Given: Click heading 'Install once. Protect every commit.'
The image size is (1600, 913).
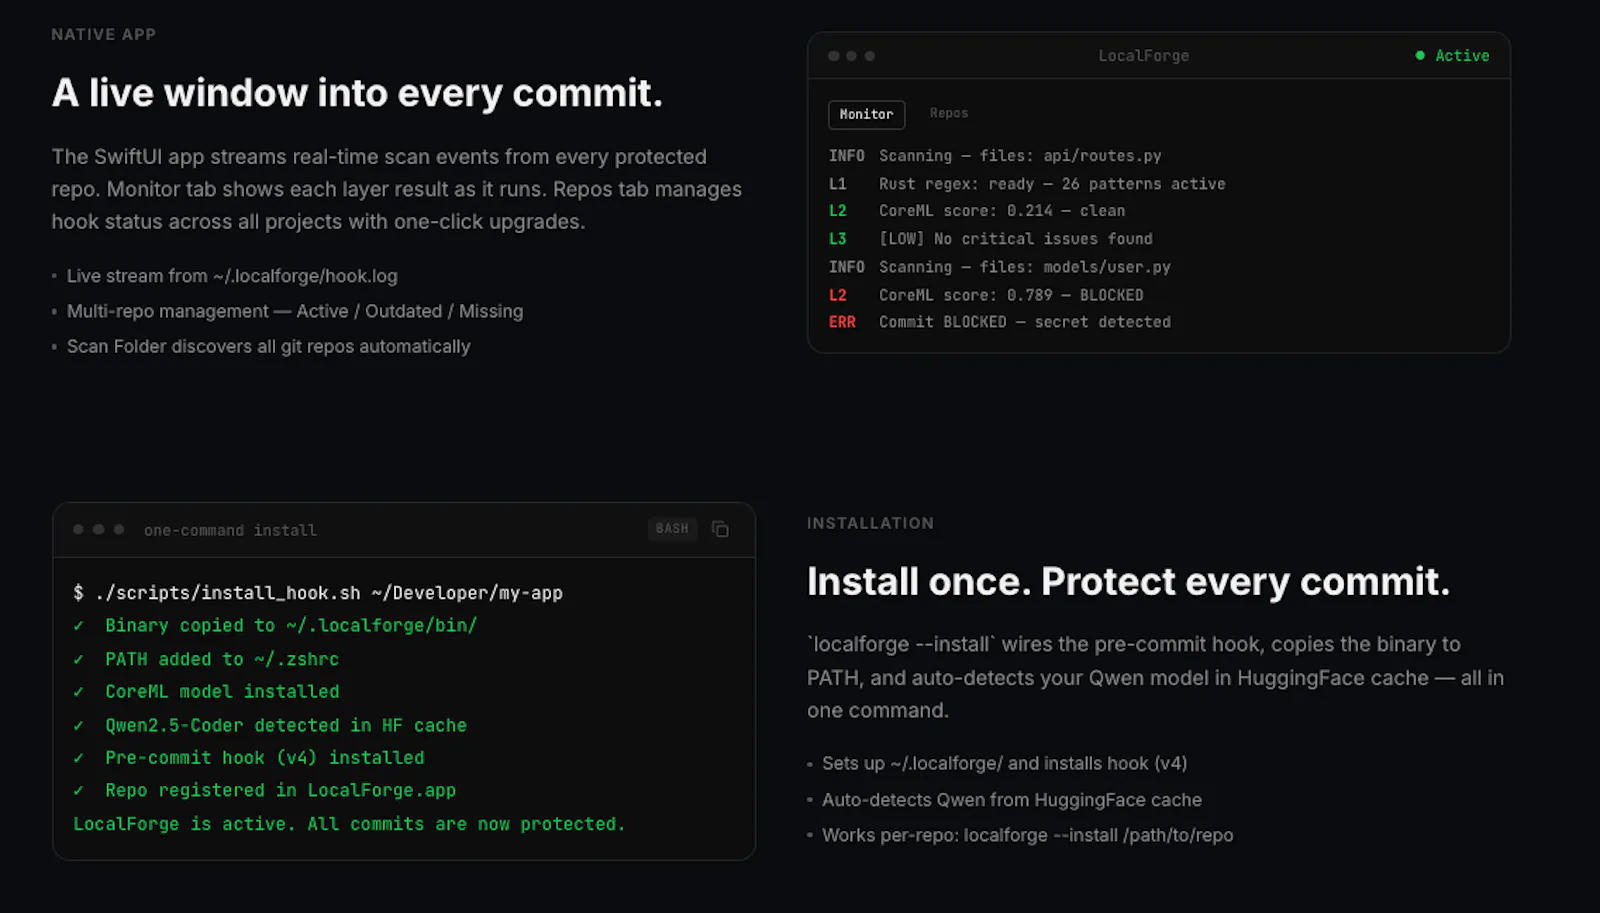Looking at the screenshot, I should tap(1128, 582).
